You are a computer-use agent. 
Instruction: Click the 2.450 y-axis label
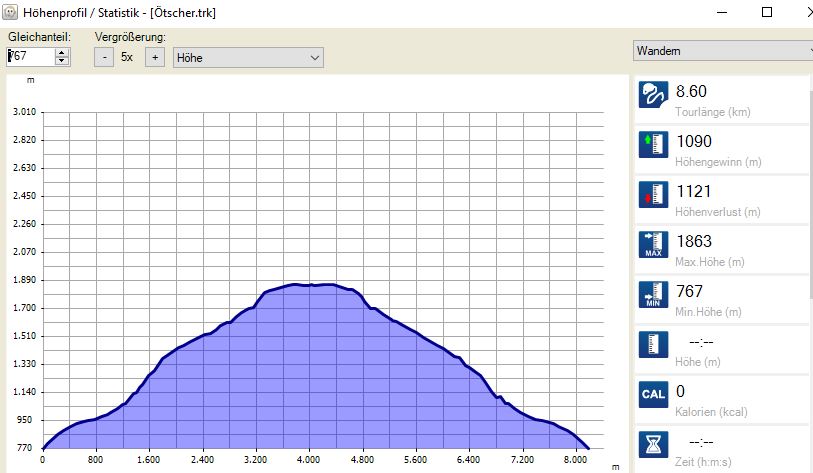[x=24, y=196]
